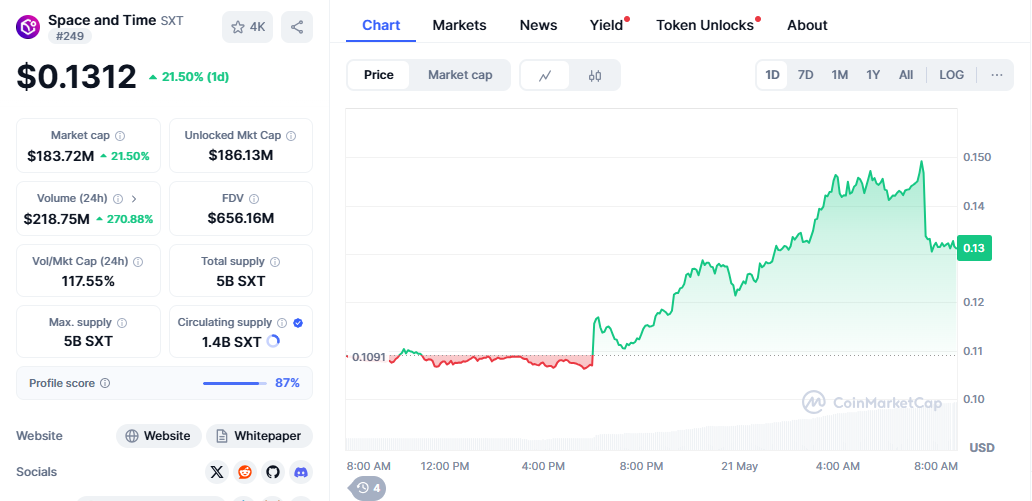Image resolution: width=1032 pixels, height=501 pixels.
Task: Click the #249 rank badge
Action: click(x=70, y=36)
